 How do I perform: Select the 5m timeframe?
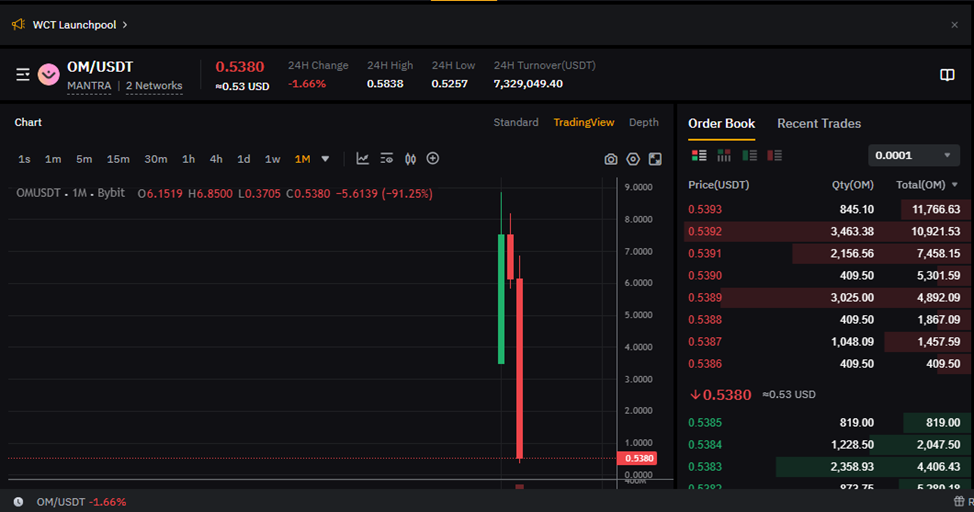(x=84, y=159)
